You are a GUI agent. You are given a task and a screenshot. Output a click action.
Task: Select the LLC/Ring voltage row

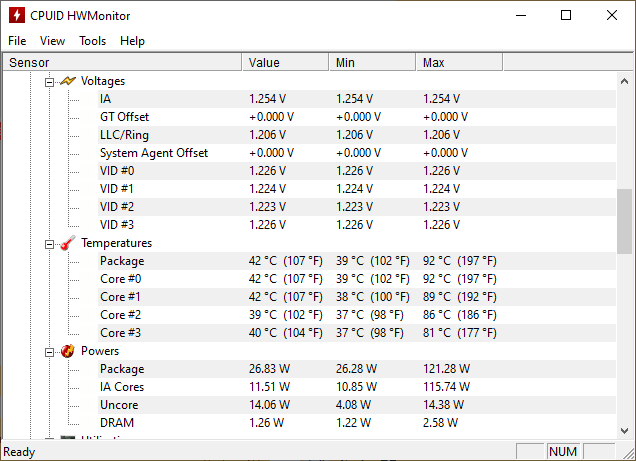tap(357, 135)
